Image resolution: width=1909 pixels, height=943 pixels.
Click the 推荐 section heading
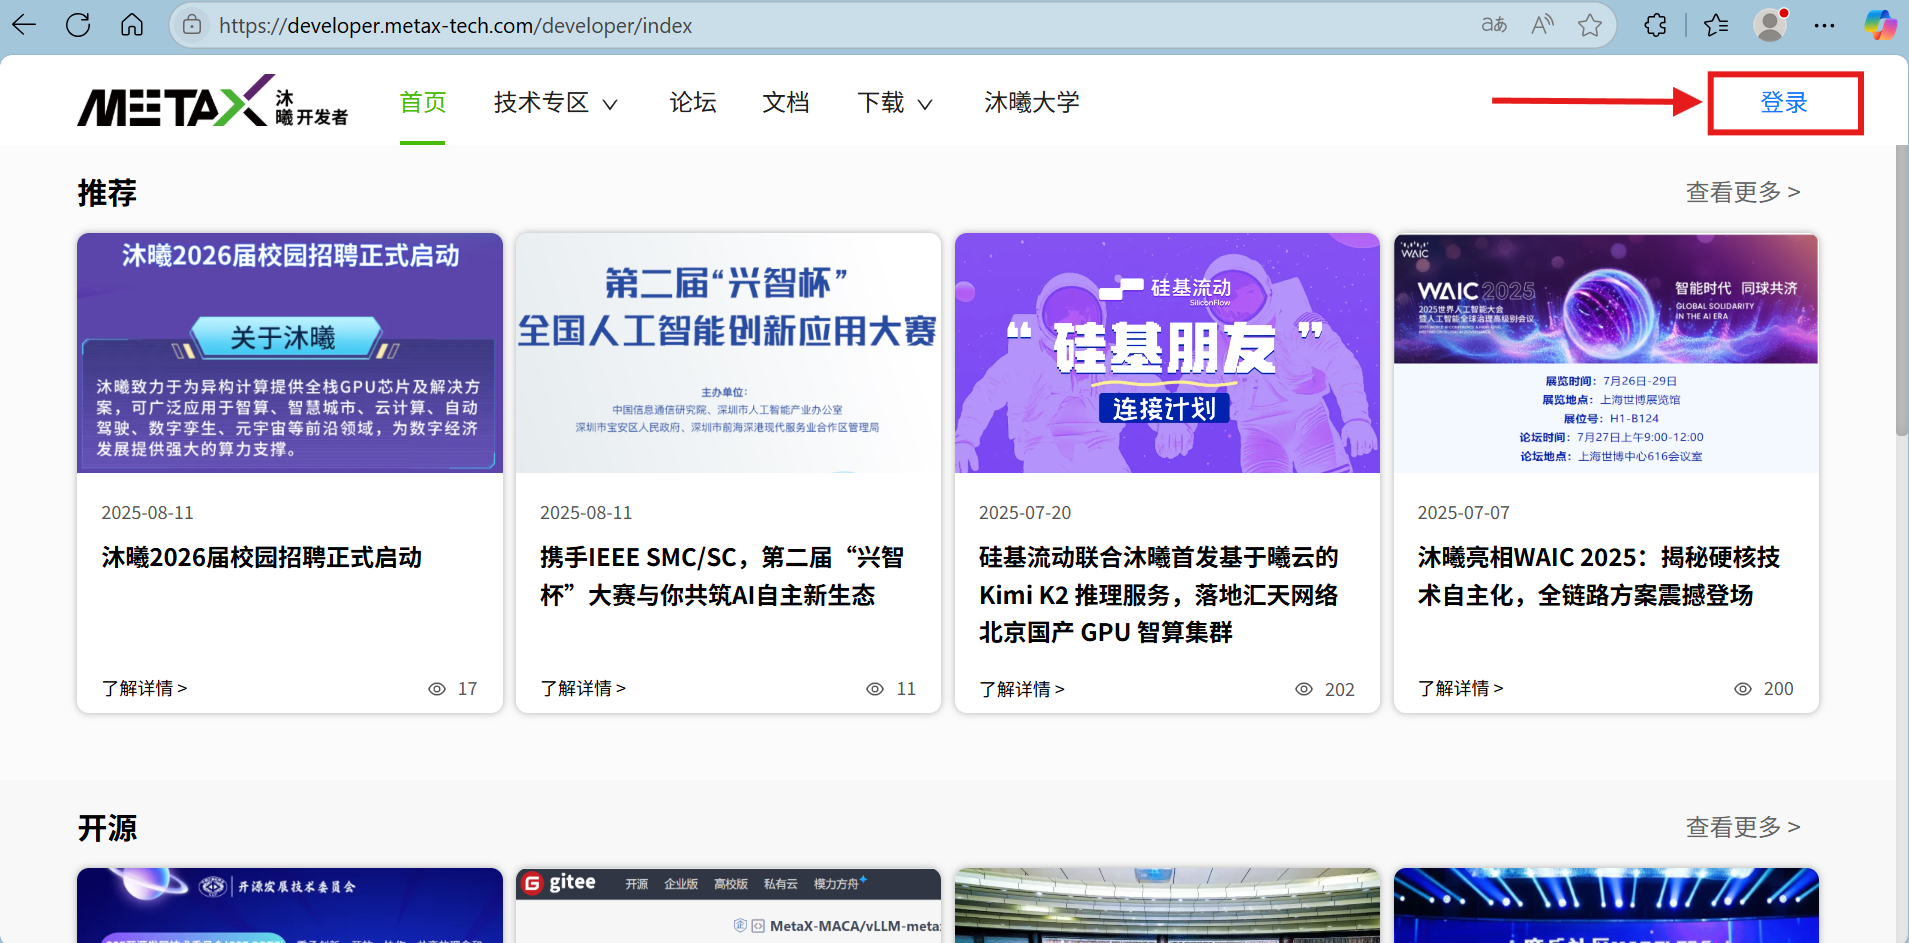click(x=107, y=192)
